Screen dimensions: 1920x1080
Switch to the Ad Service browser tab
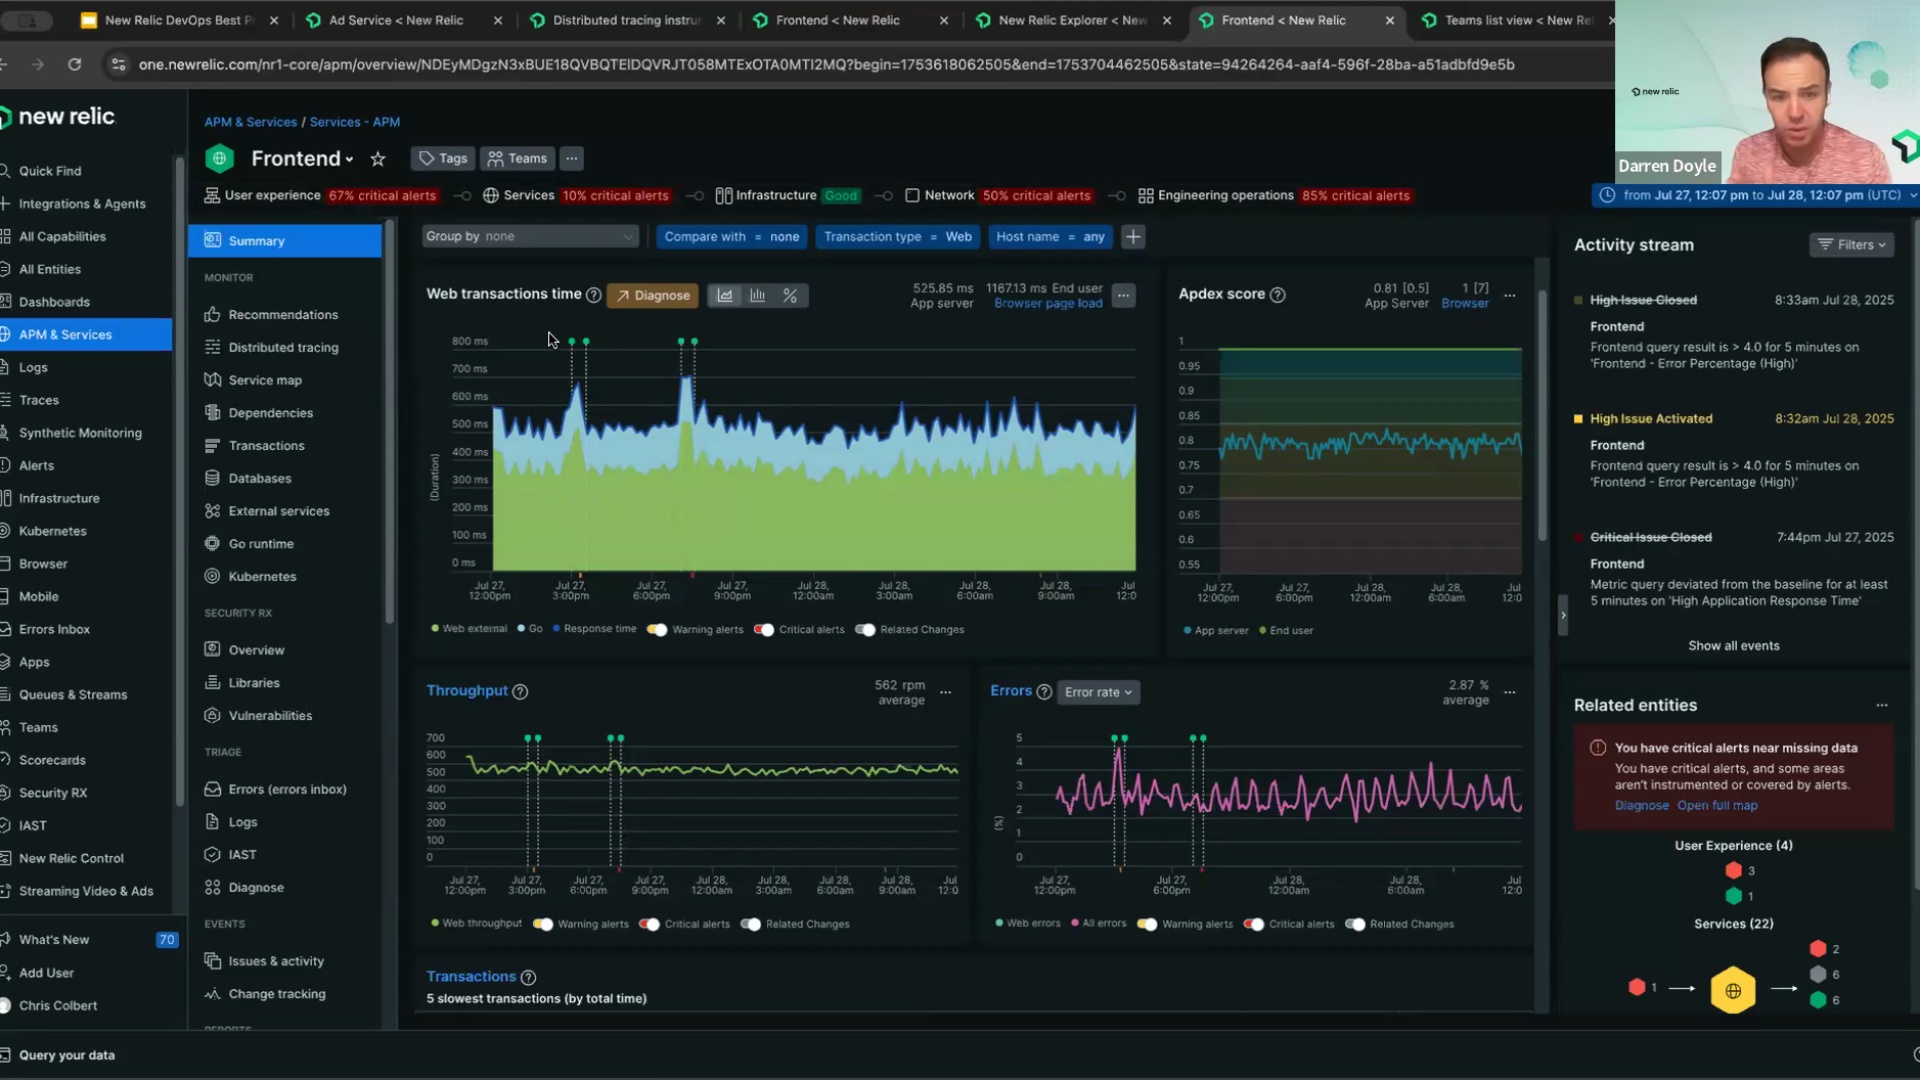click(x=396, y=20)
